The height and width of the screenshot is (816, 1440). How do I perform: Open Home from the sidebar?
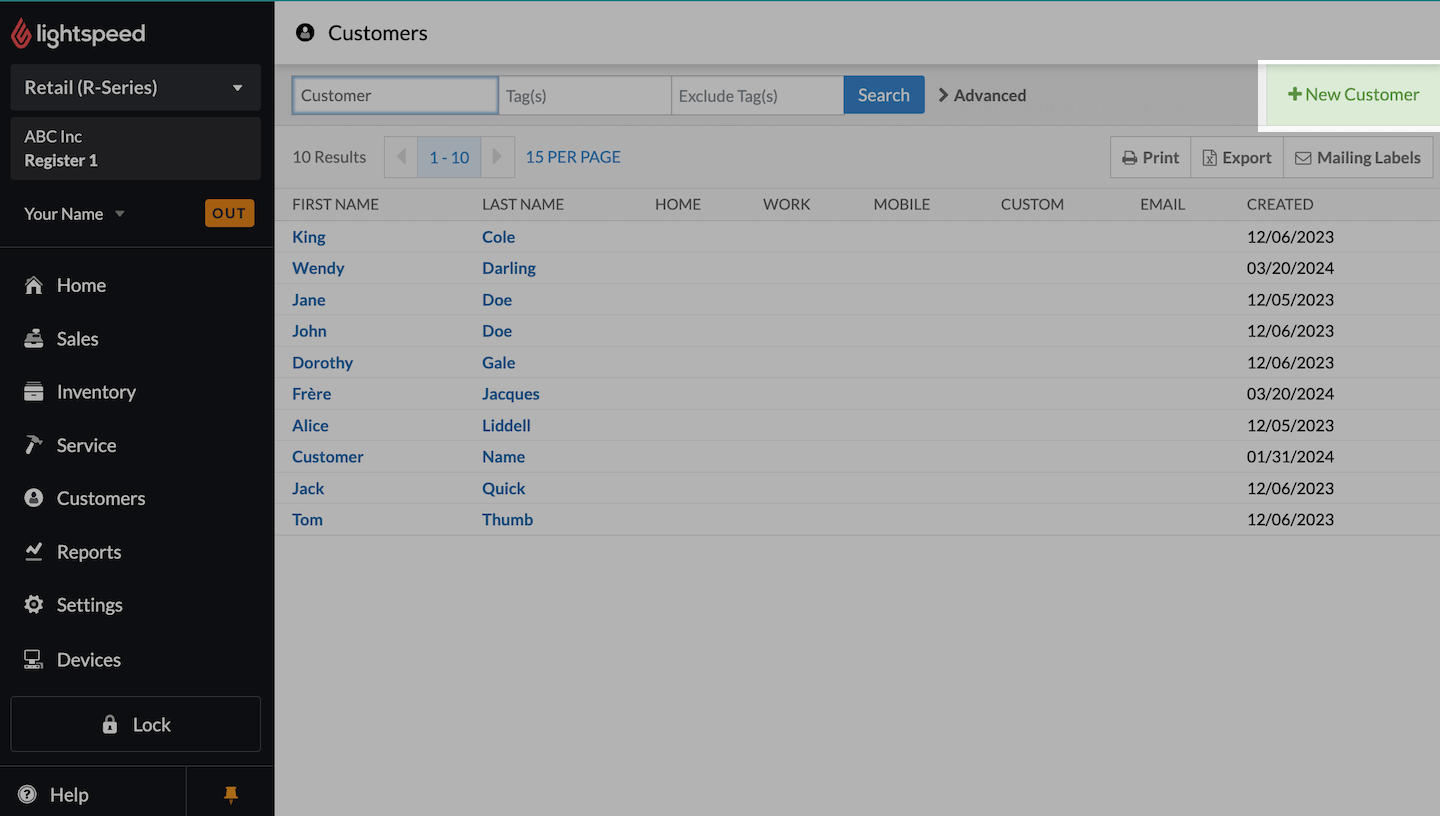[80, 285]
